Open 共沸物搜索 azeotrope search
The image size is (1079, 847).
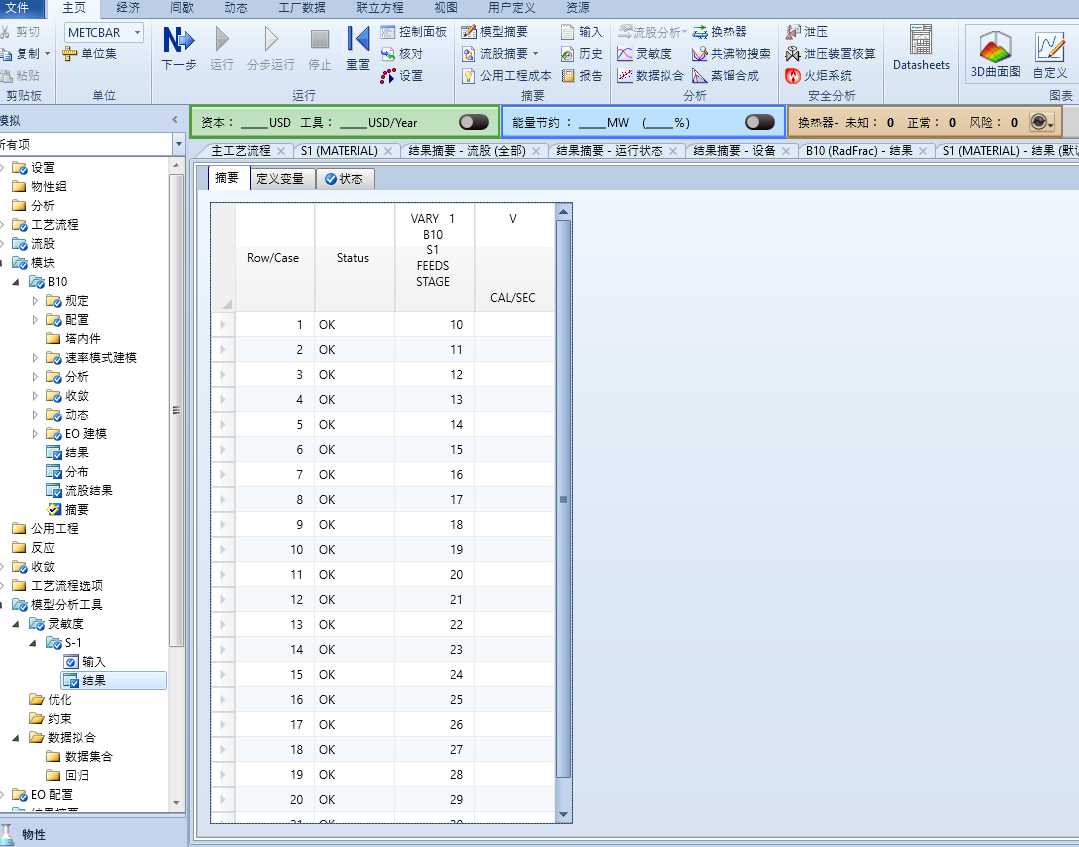[x=731, y=54]
